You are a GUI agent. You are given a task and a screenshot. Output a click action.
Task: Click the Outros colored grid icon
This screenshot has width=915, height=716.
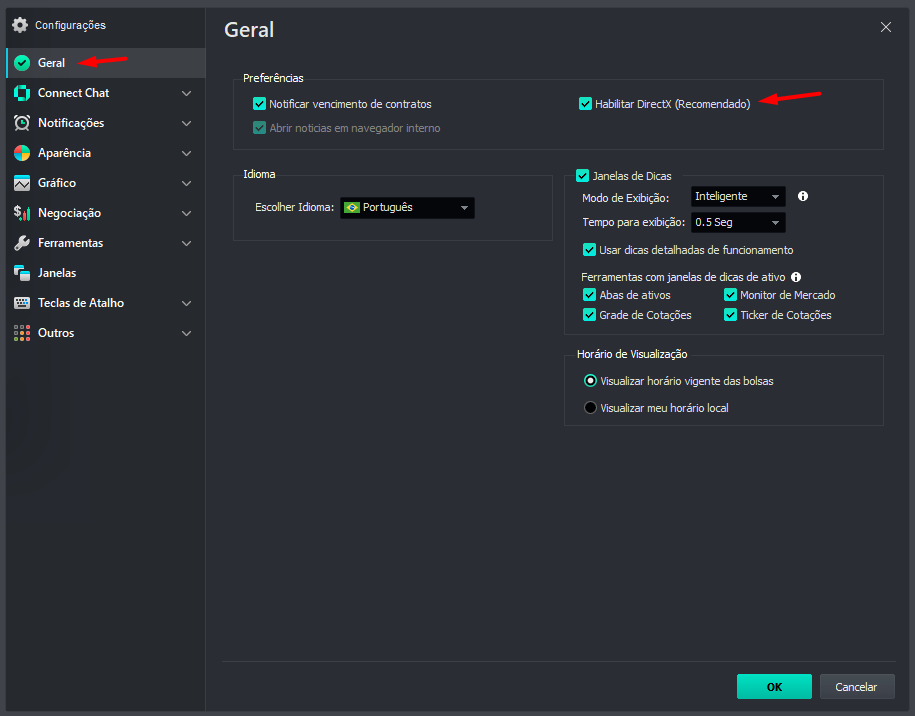point(22,333)
